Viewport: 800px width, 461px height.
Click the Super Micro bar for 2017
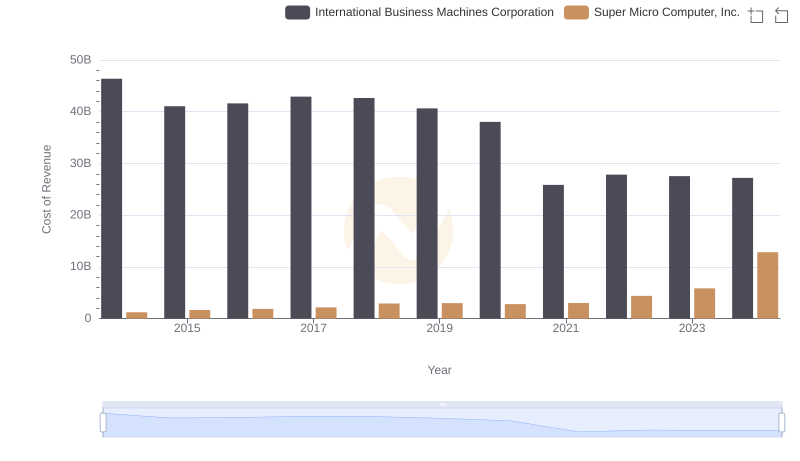(326, 313)
